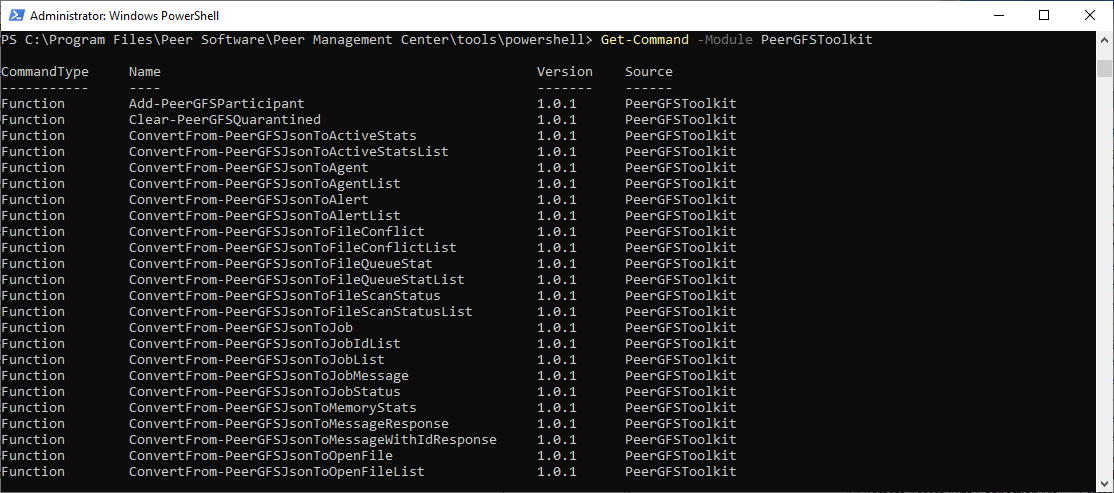Click the Clear-PeerGFSQuarantined function name
This screenshot has width=1114, height=493.
click(x=225, y=120)
